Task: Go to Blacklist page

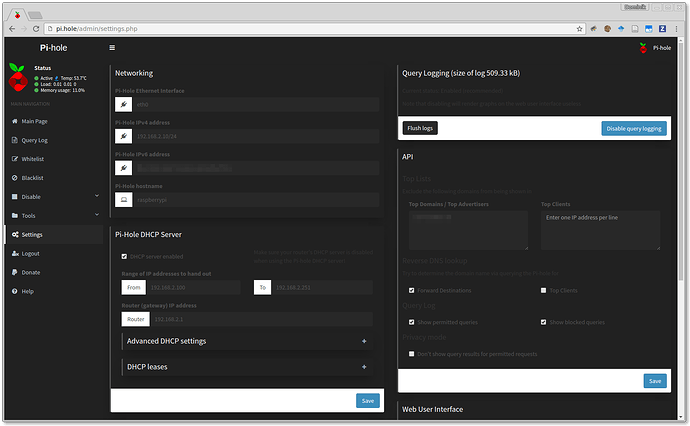Action: (32, 178)
